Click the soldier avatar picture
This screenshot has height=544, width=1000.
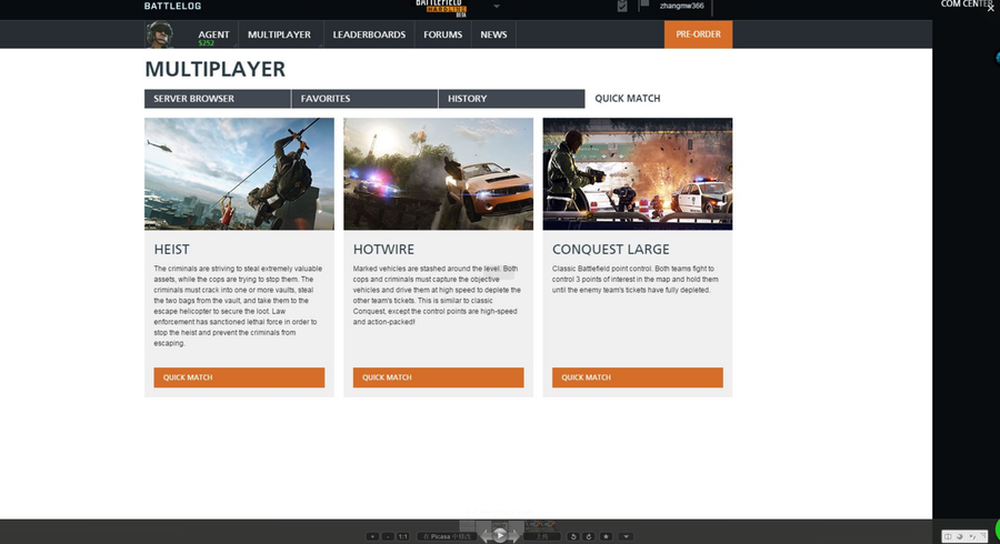point(159,34)
